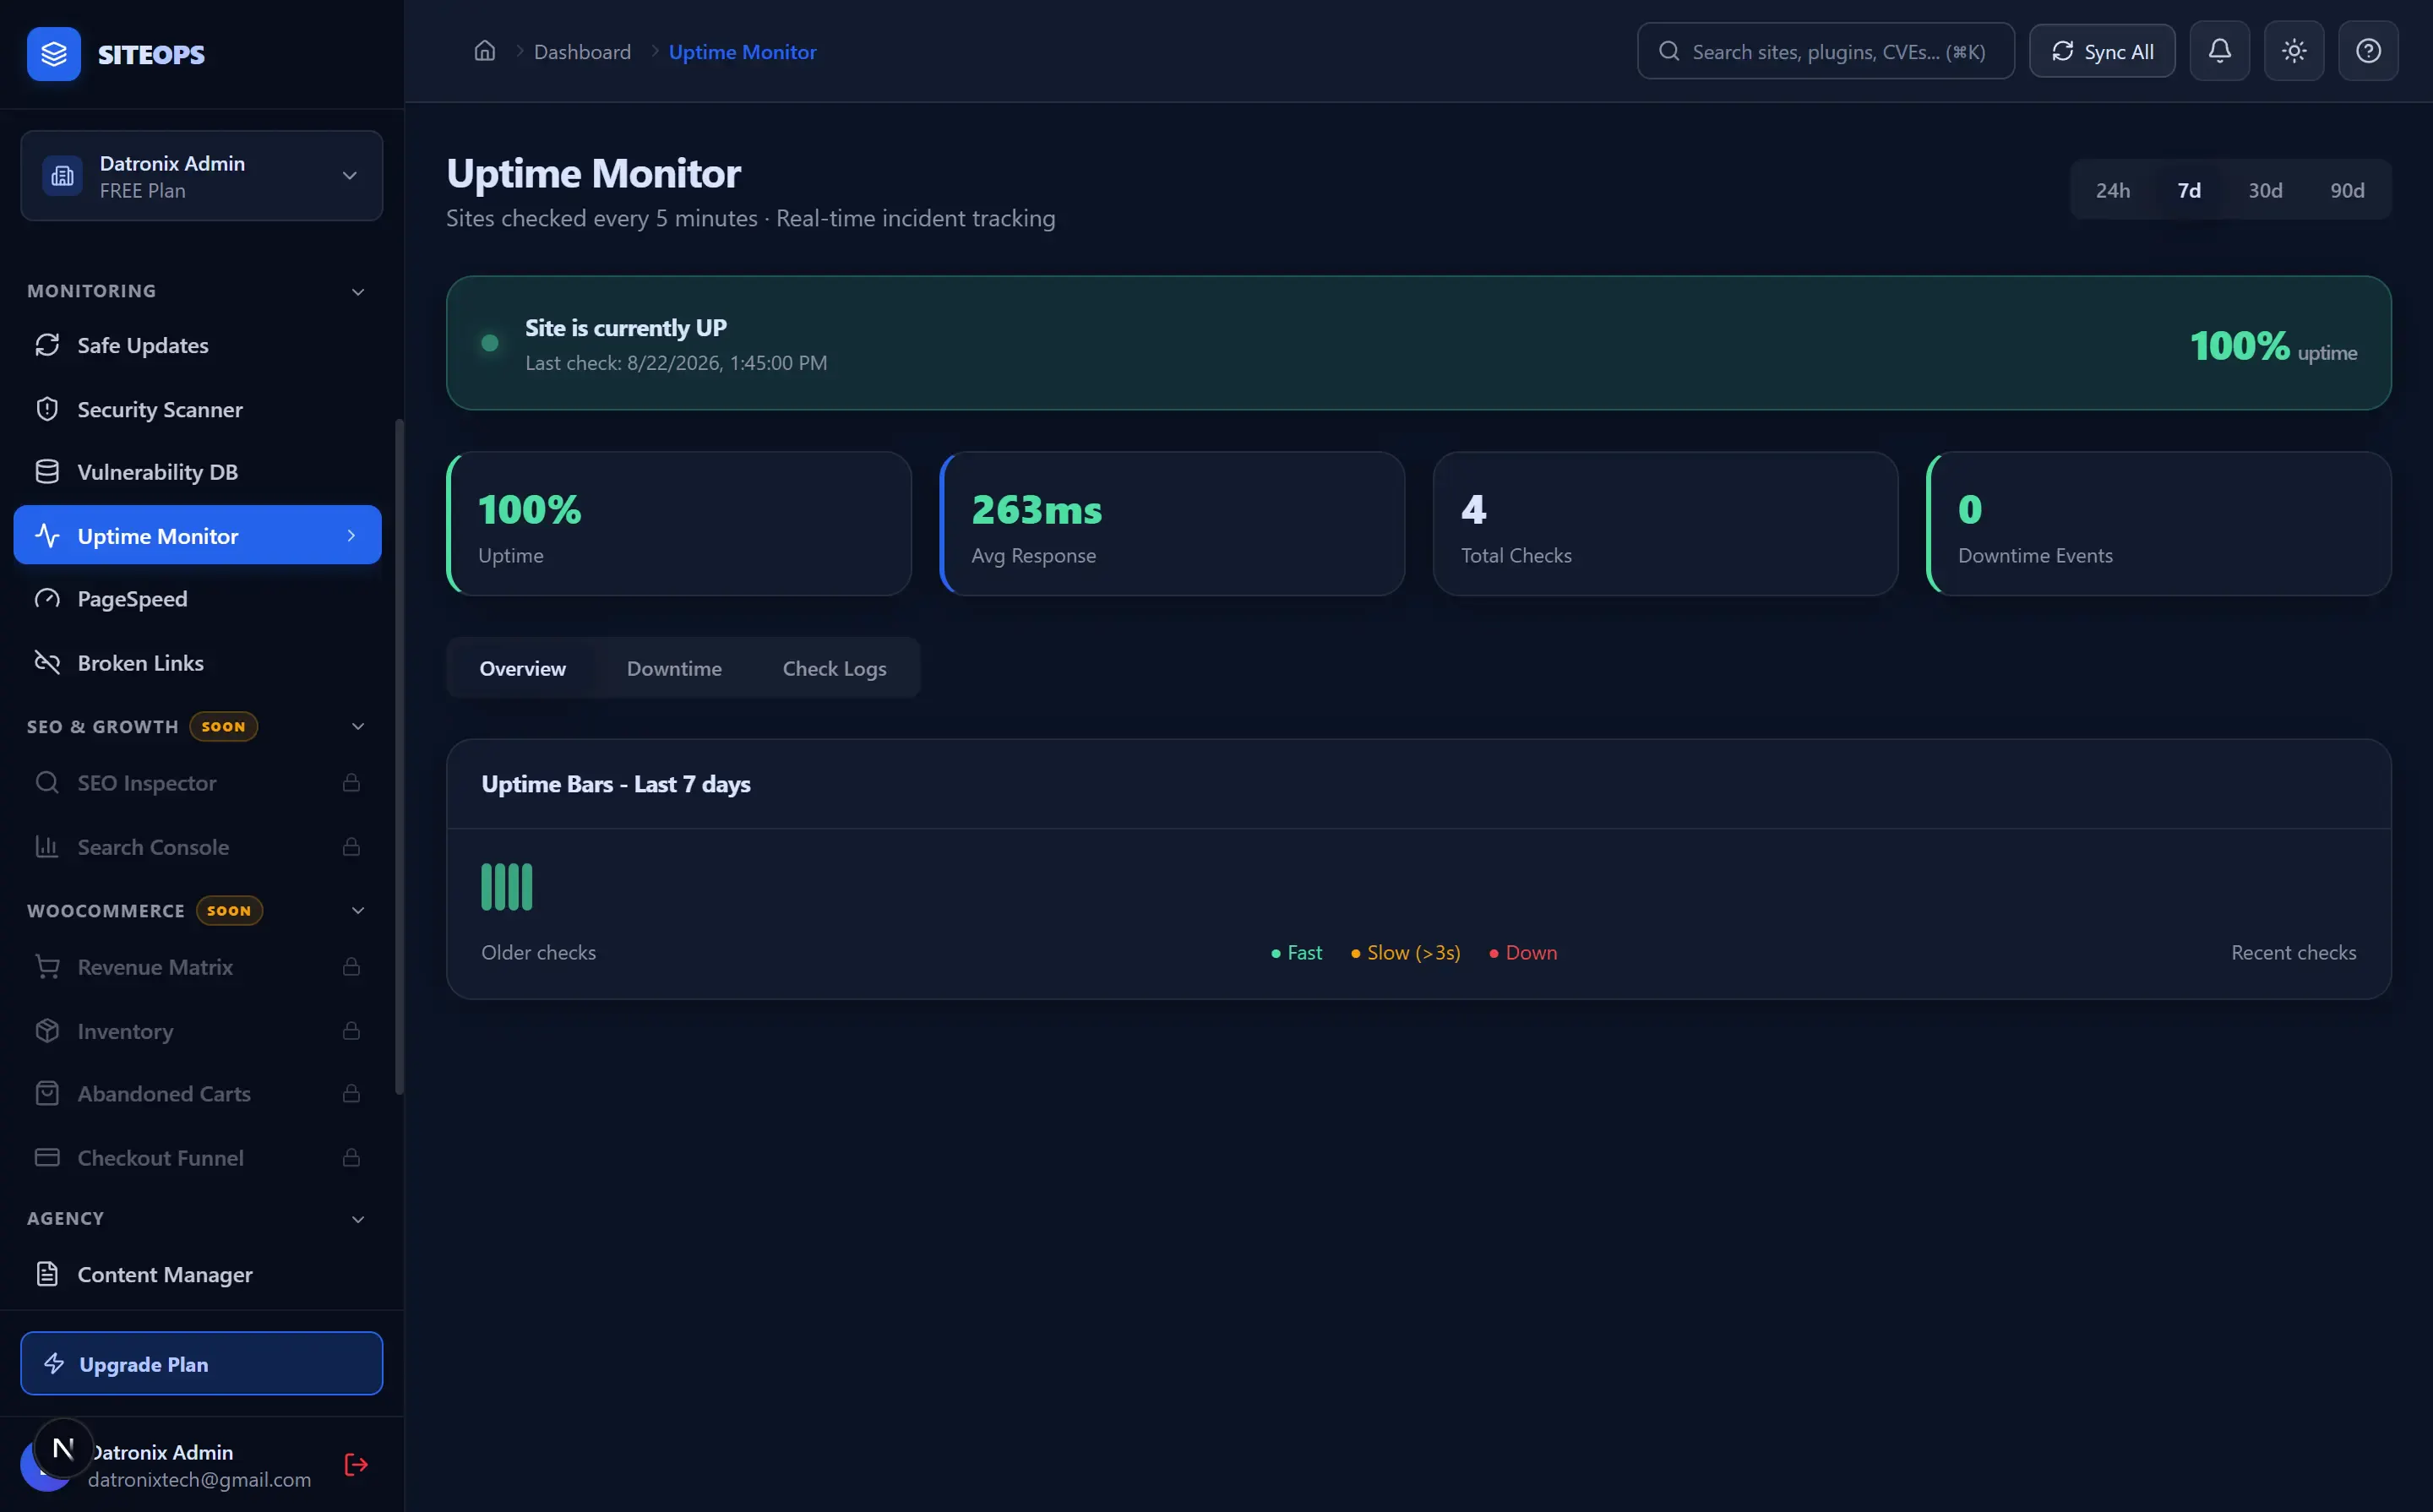This screenshot has width=2433, height=1512.
Task: Open Safe Updates from the sidebar
Action: tap(197, 345)
